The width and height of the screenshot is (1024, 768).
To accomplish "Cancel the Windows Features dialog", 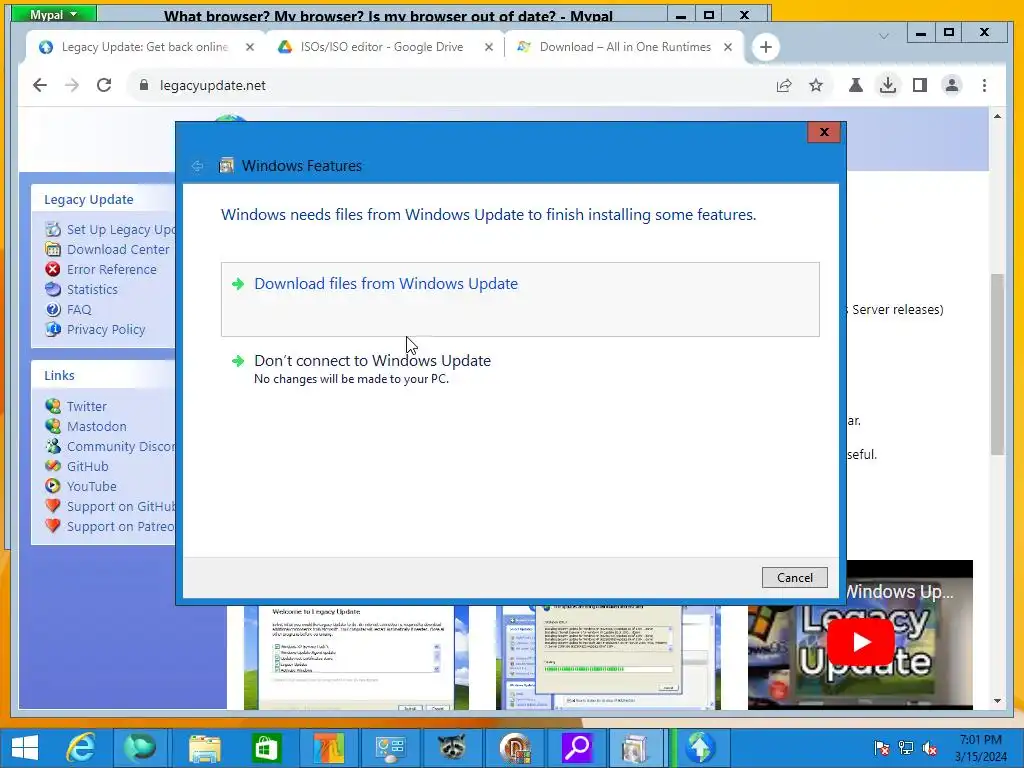I will tap(794, 577).
